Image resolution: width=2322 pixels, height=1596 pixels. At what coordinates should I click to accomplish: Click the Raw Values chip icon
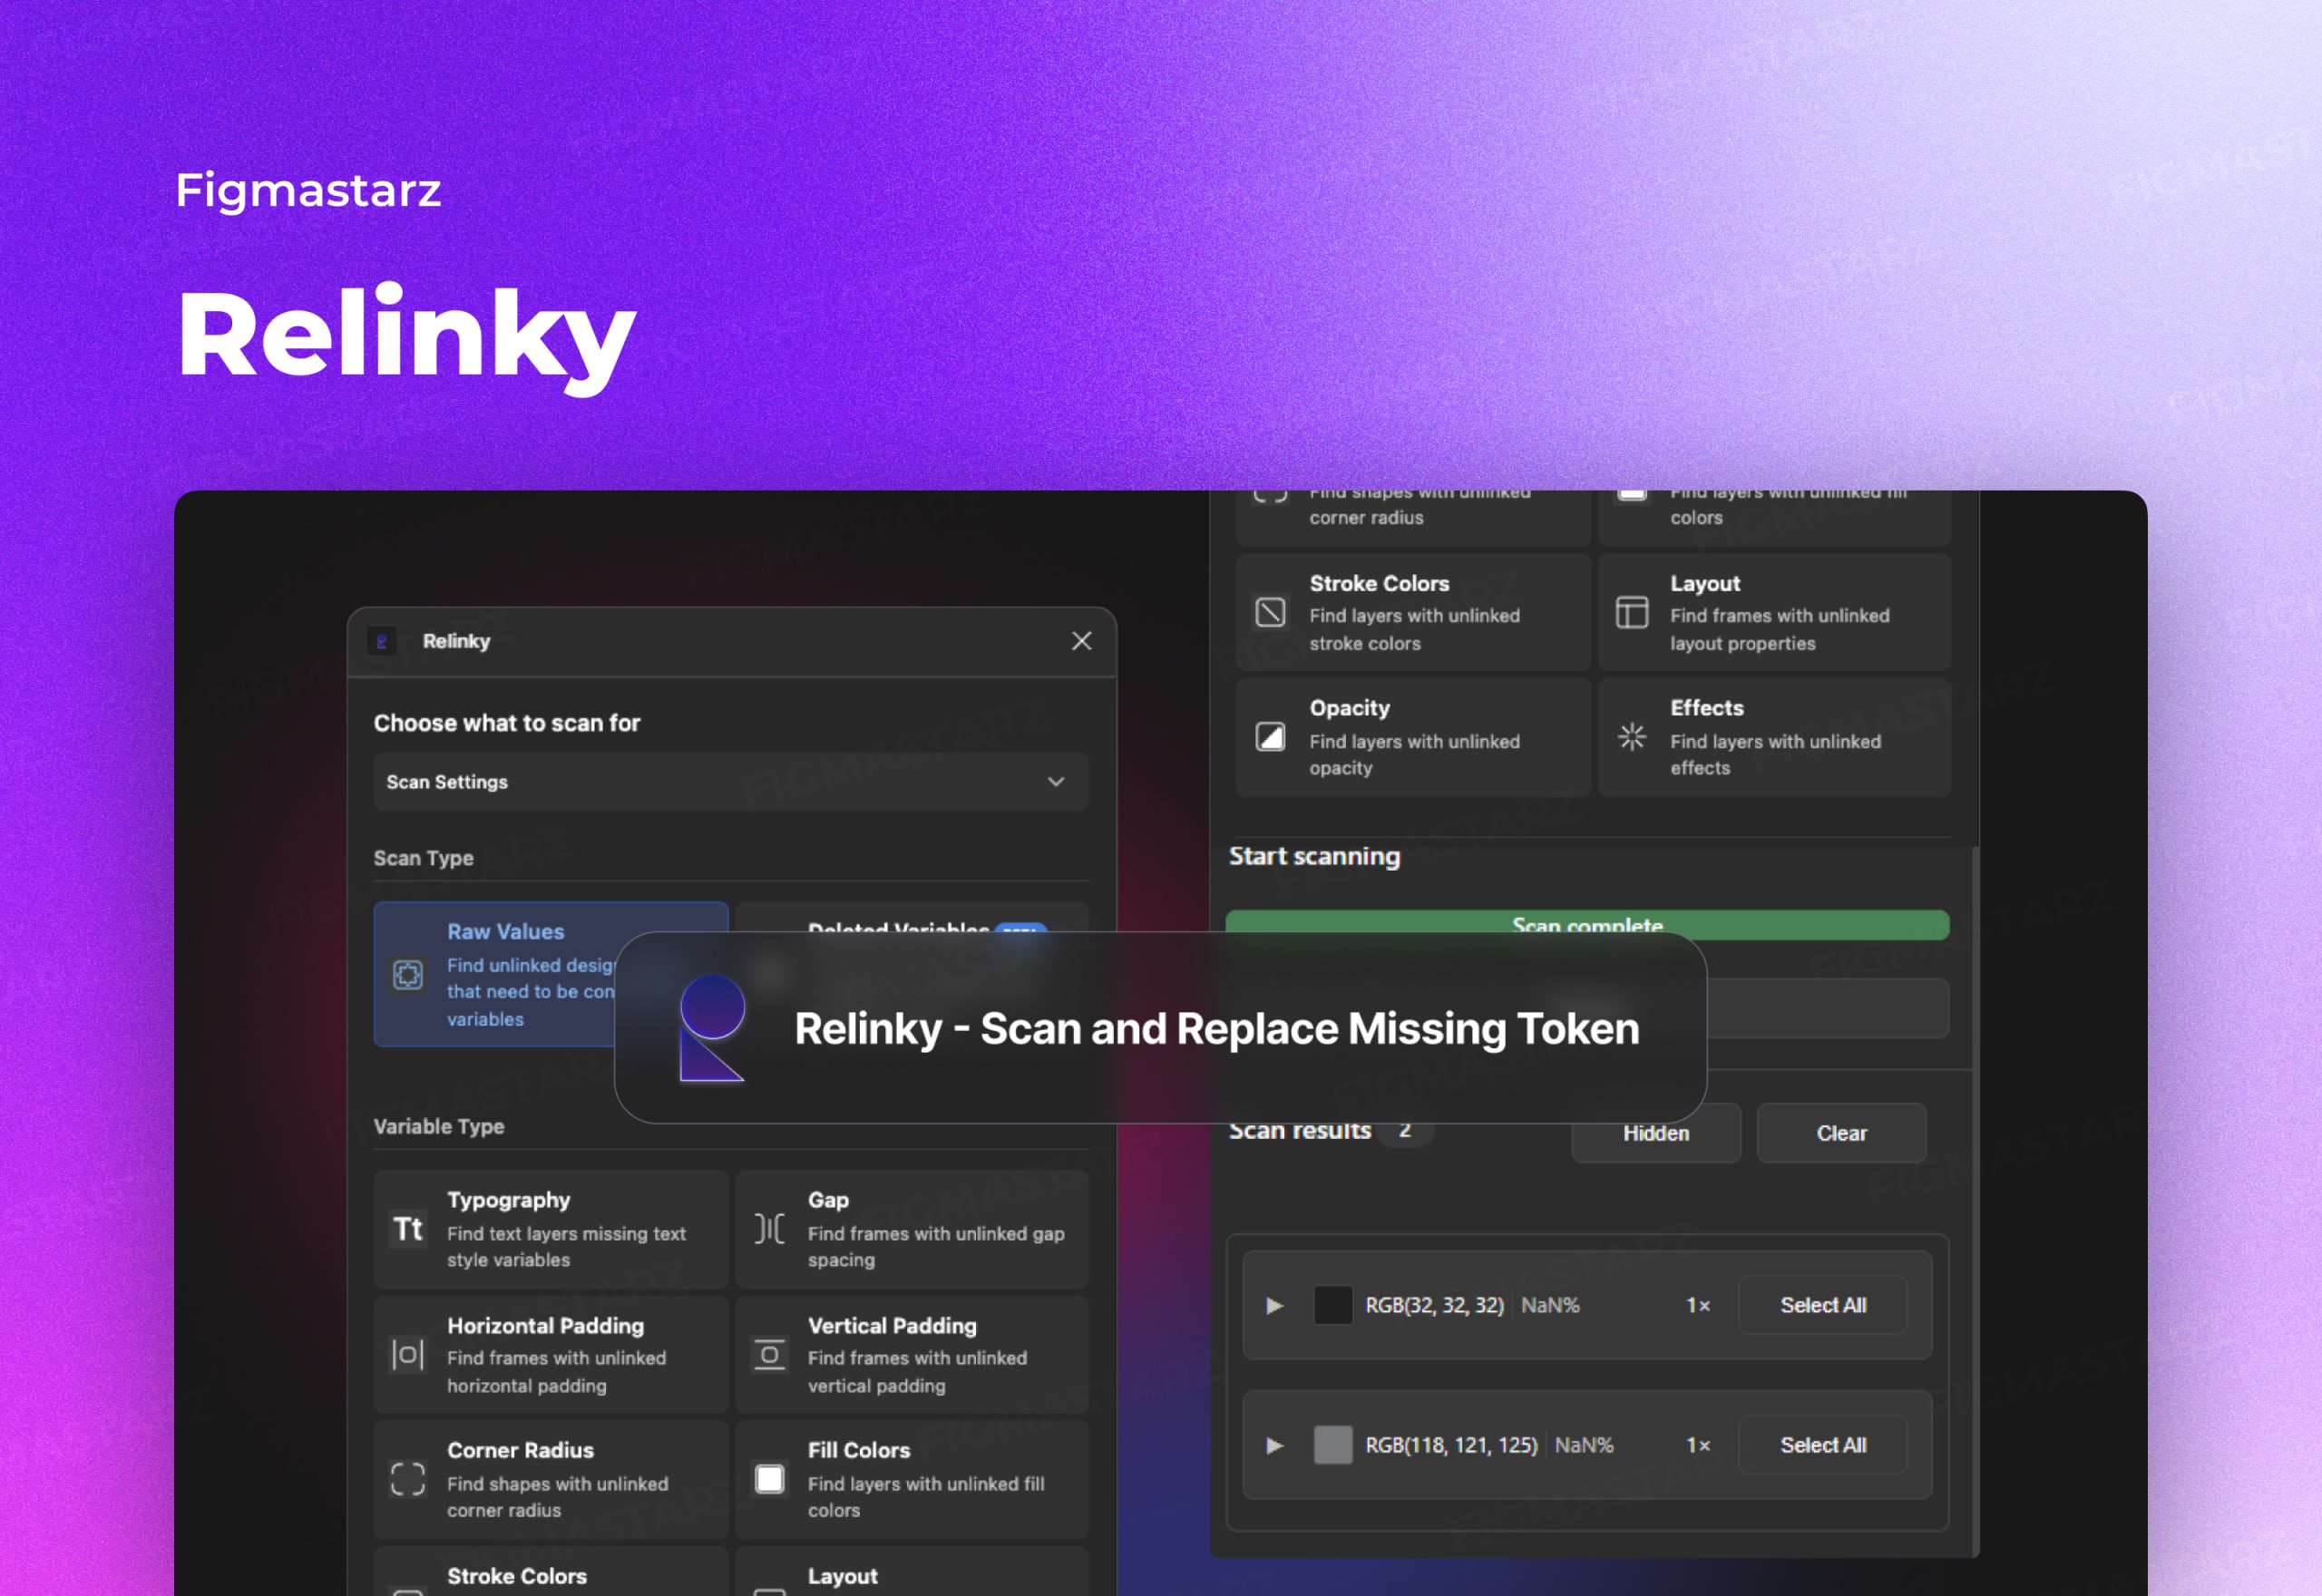pyautogui.click(x=408, y=974)
